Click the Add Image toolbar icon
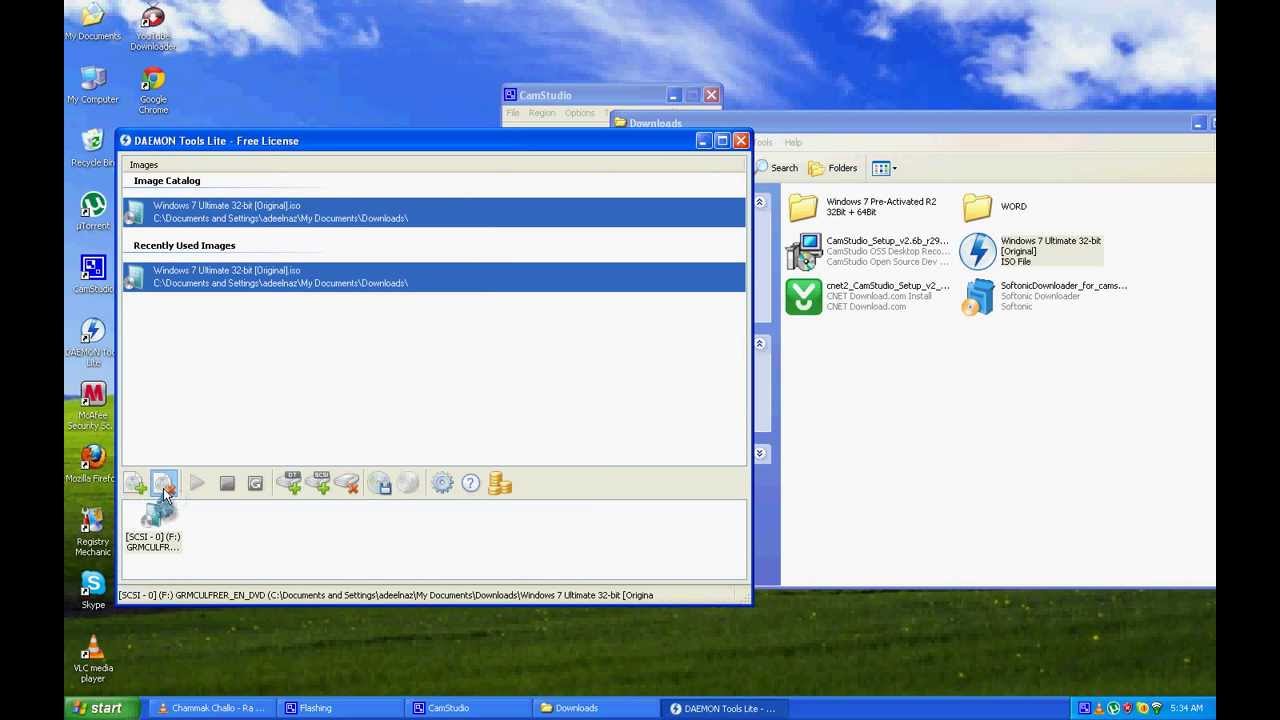 [135, 484]
